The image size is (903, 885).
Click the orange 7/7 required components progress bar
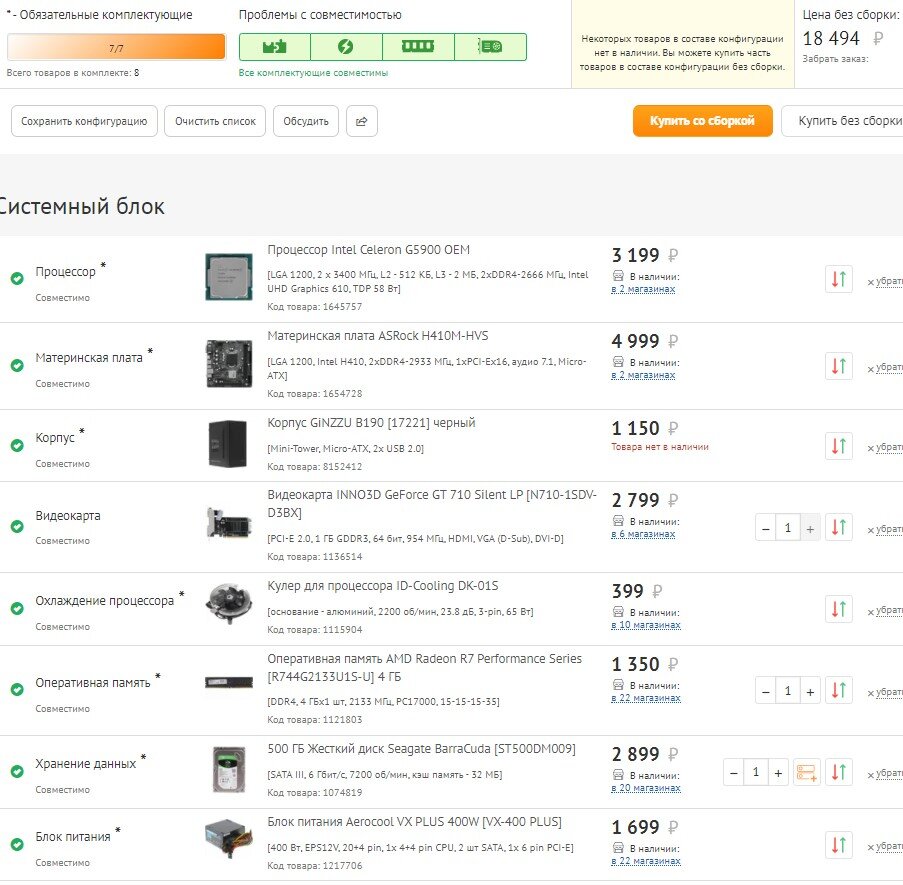pos(116,47)
